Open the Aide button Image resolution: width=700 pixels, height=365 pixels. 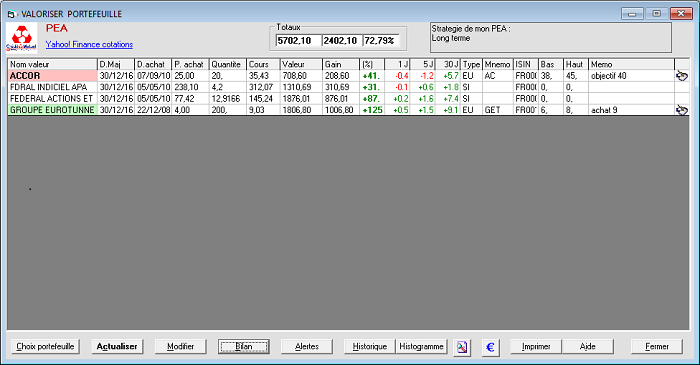click(x=588, y=346)
